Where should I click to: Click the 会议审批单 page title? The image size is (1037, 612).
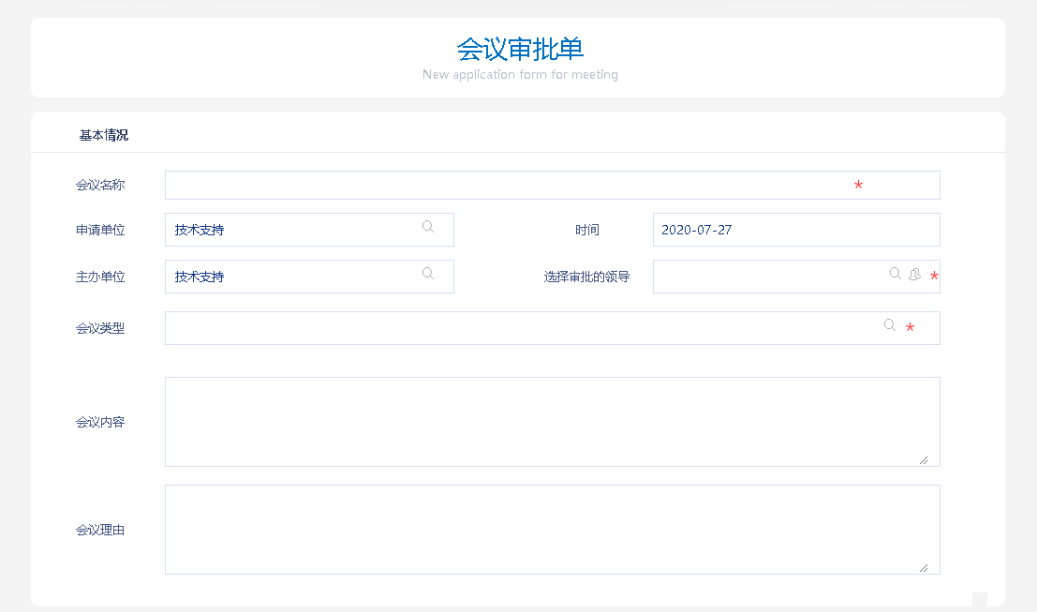coord(520,49)
